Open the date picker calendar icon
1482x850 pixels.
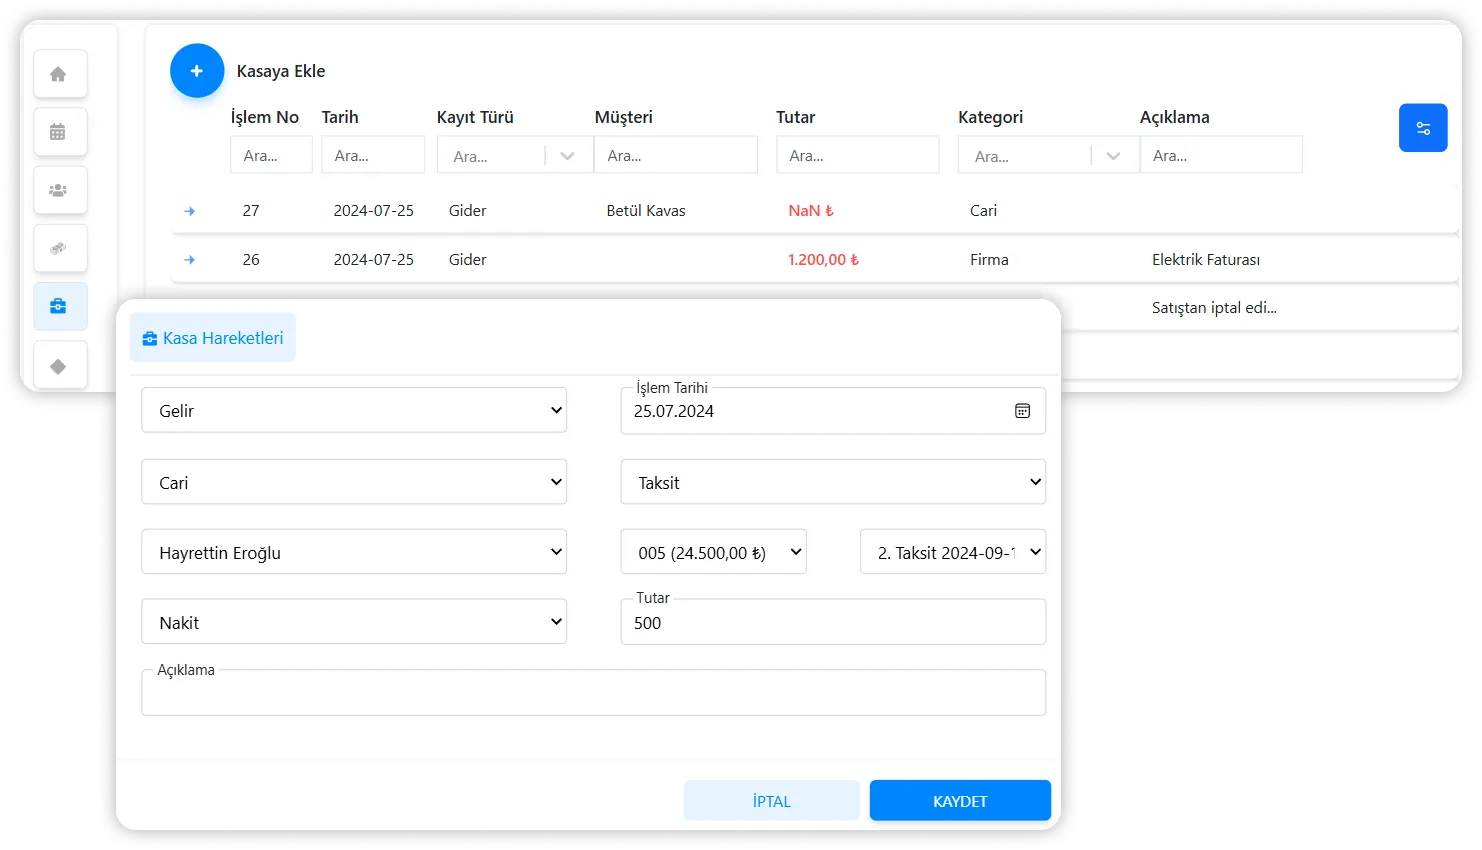(1022, 411)
